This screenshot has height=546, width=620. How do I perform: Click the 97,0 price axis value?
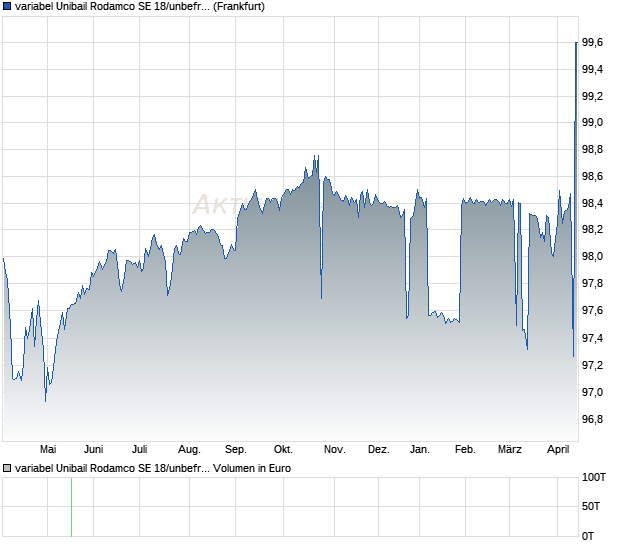coord(593,392)
